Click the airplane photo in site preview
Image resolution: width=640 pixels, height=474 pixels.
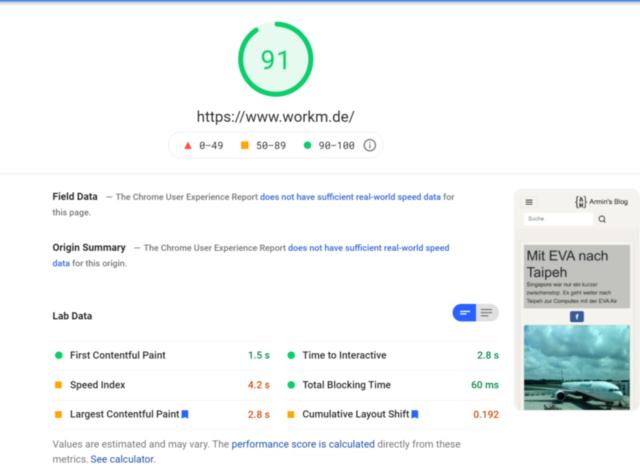coord(577,367)
